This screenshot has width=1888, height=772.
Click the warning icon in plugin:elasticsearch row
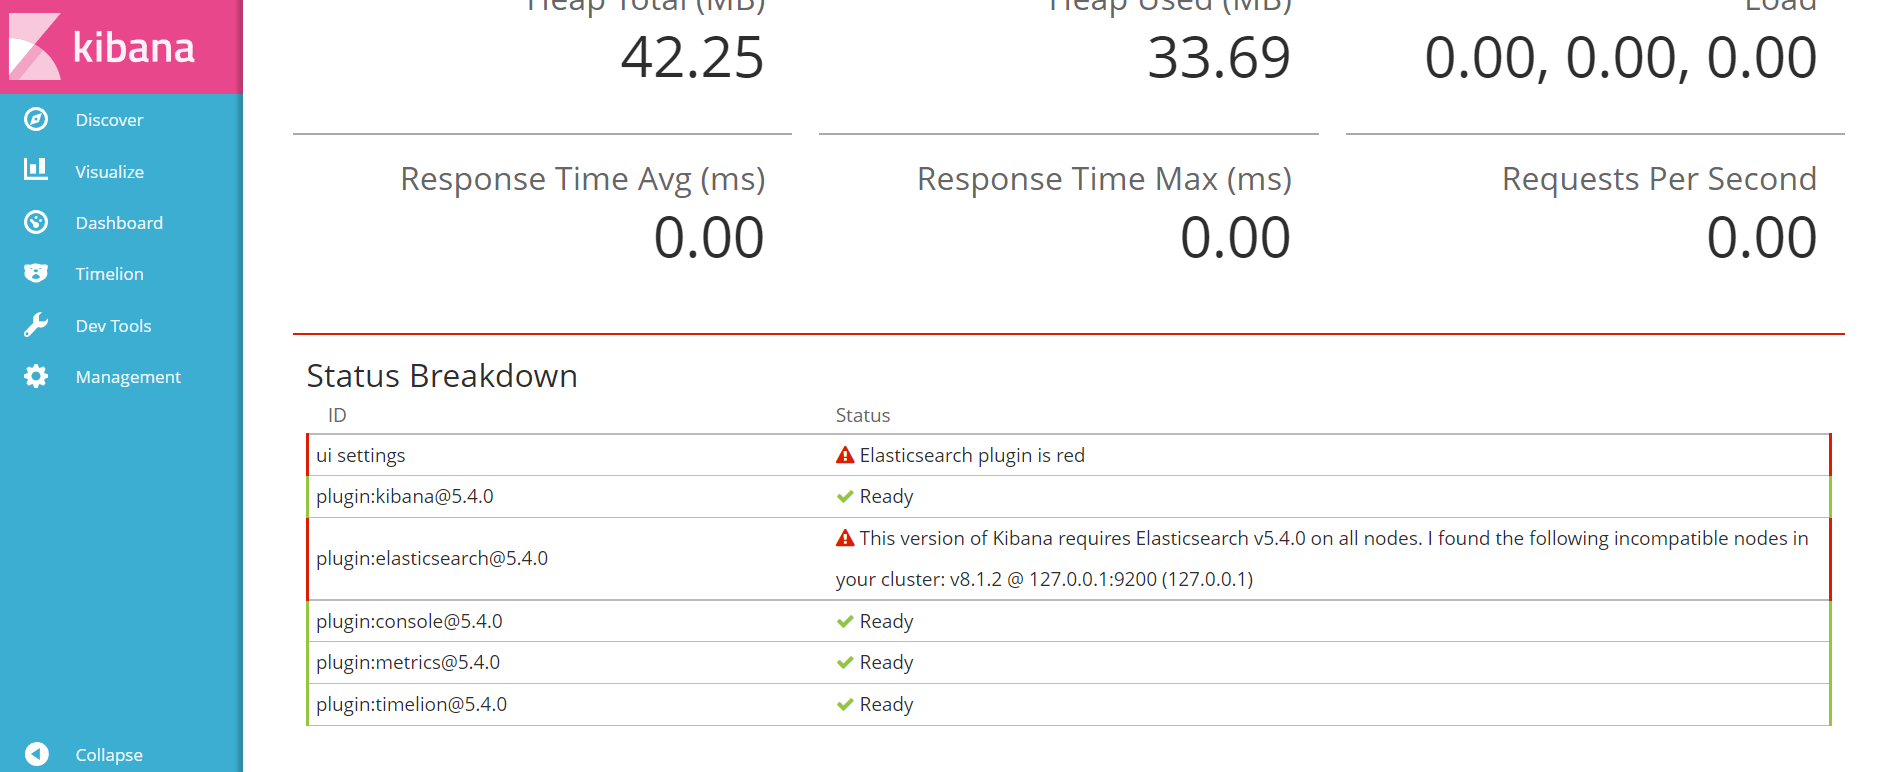tap(845, 538)
